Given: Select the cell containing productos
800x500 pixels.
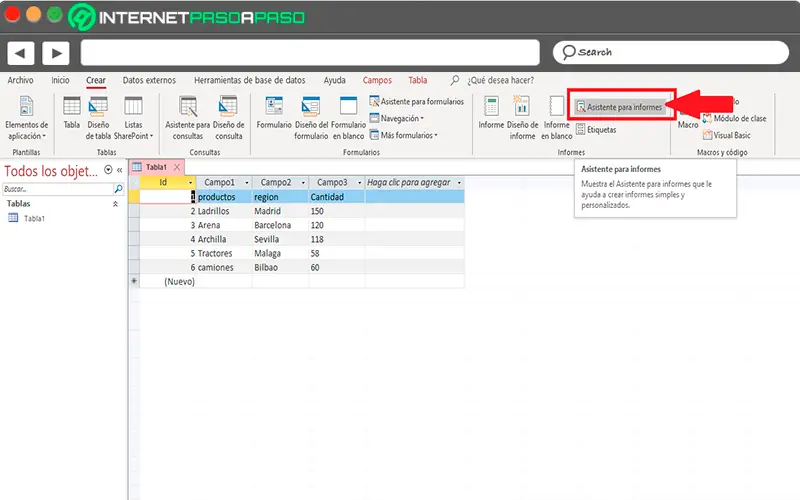Looking at the screenshot, I should (x=224, y=196).
